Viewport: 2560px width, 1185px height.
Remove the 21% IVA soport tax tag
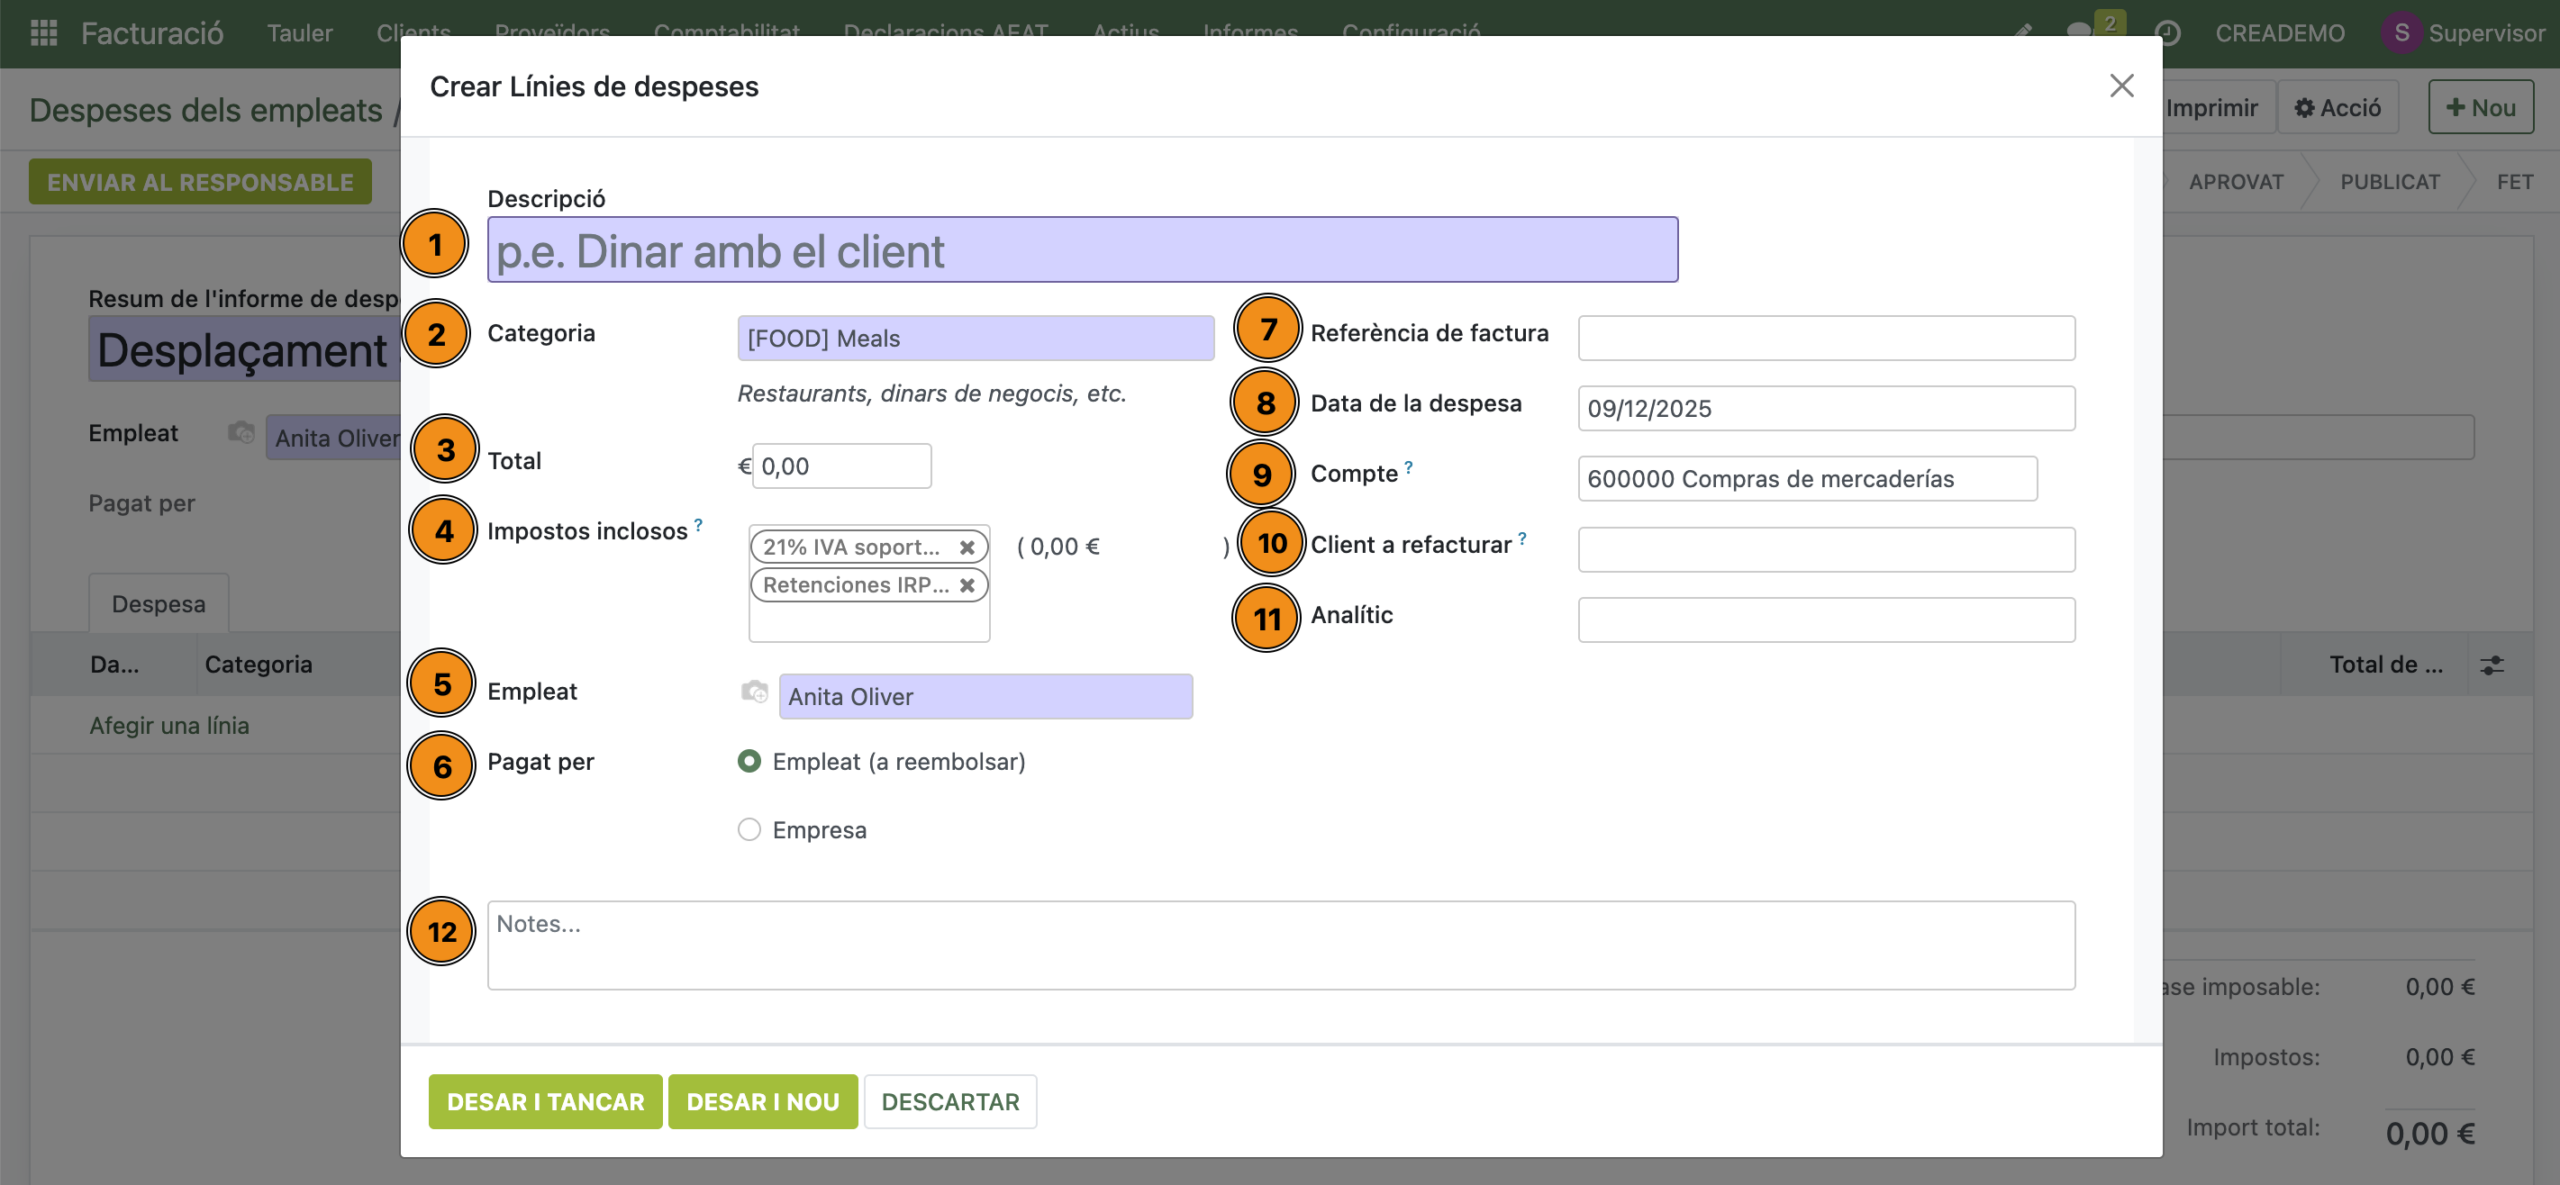(x=966, y=547)
